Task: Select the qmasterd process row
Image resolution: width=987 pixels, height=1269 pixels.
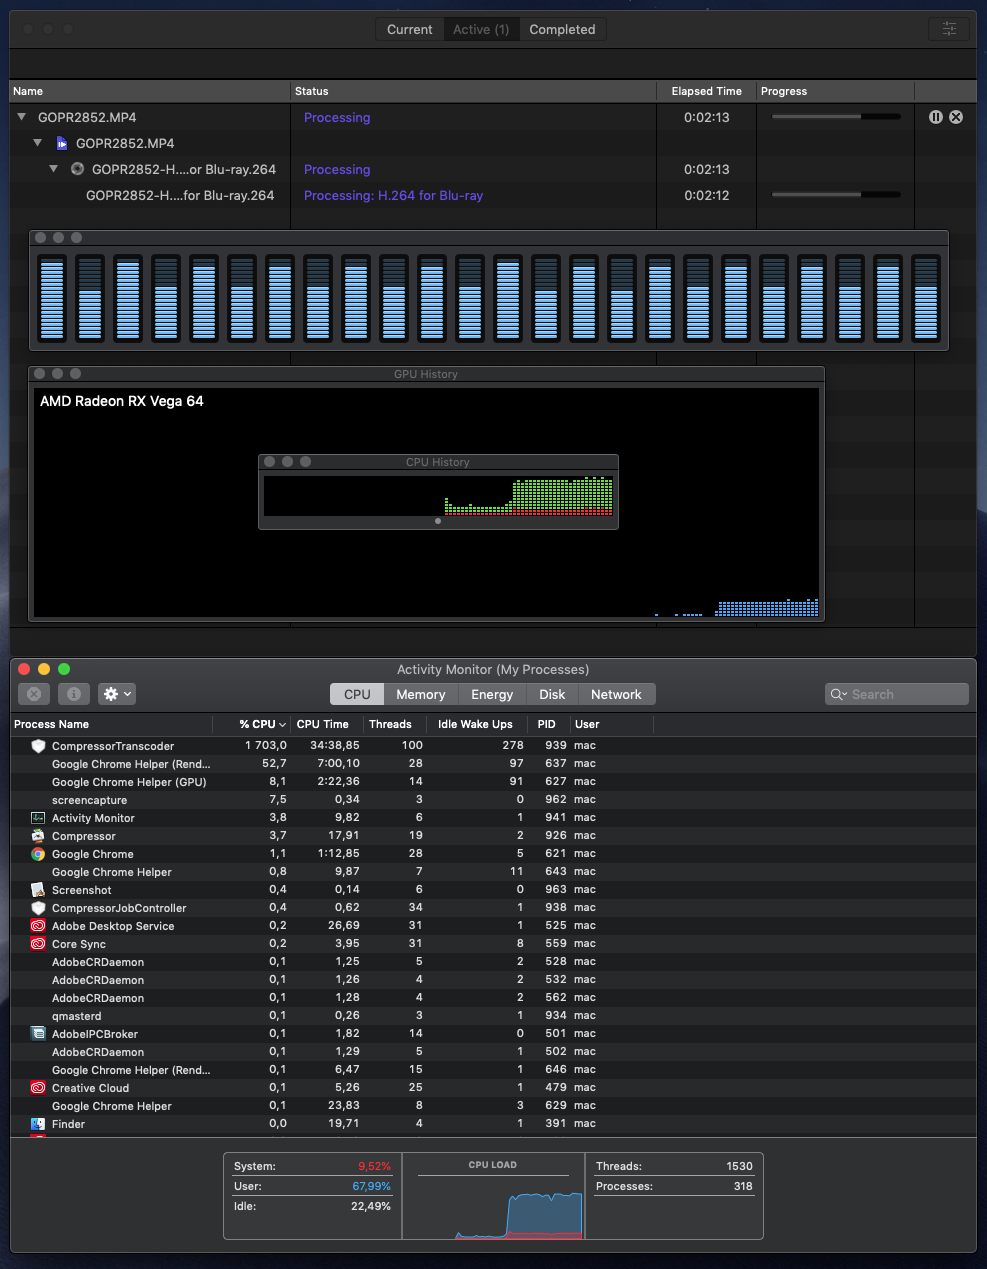Action: tap(493, 1016)
